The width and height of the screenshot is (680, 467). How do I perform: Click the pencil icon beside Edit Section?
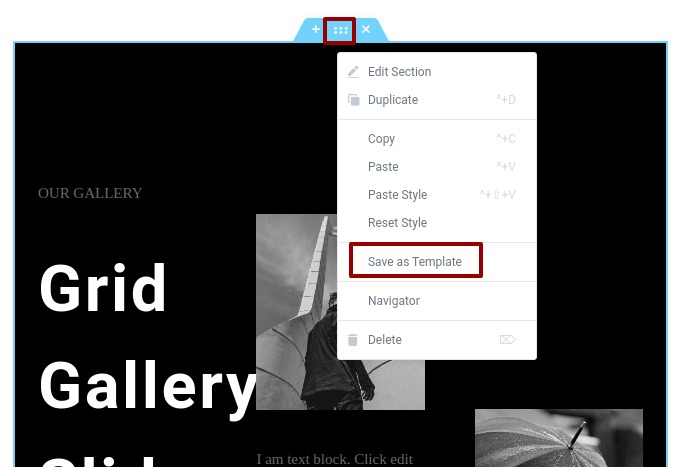pyautogui.click(x=353, y=72)
